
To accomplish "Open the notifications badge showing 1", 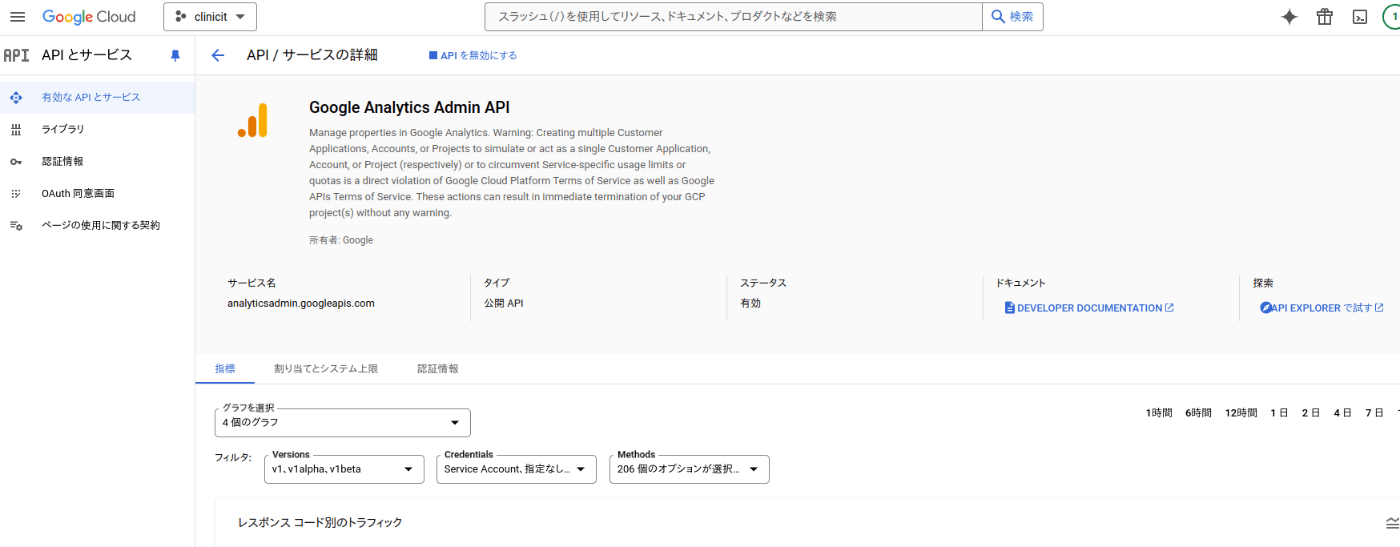I will tap(1393, 17).
